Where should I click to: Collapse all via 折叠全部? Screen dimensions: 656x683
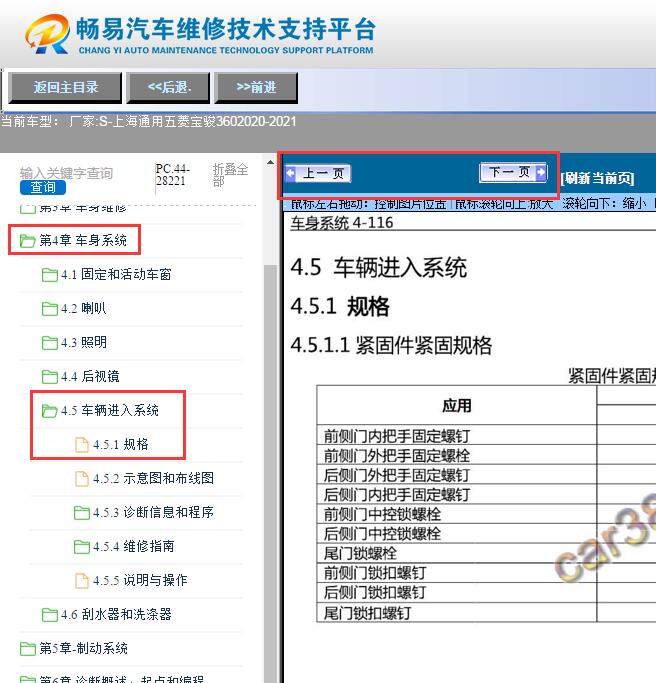click(x=230, y=175)
